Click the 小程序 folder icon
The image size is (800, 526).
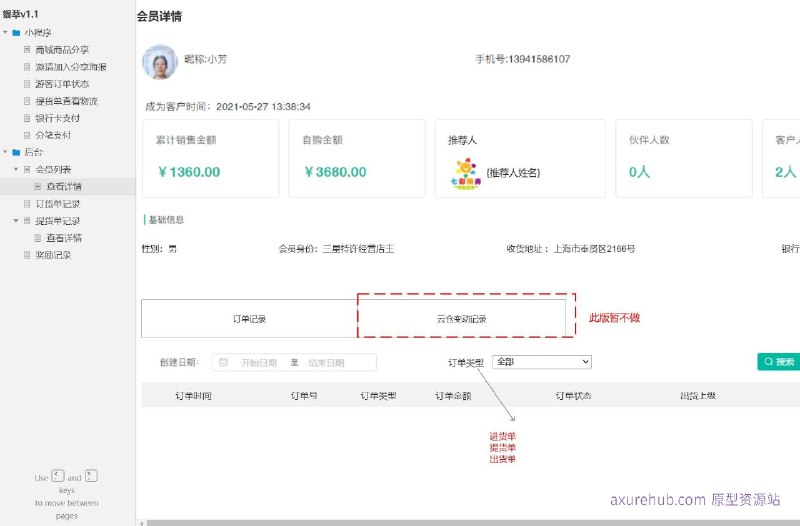pos(16,33)
